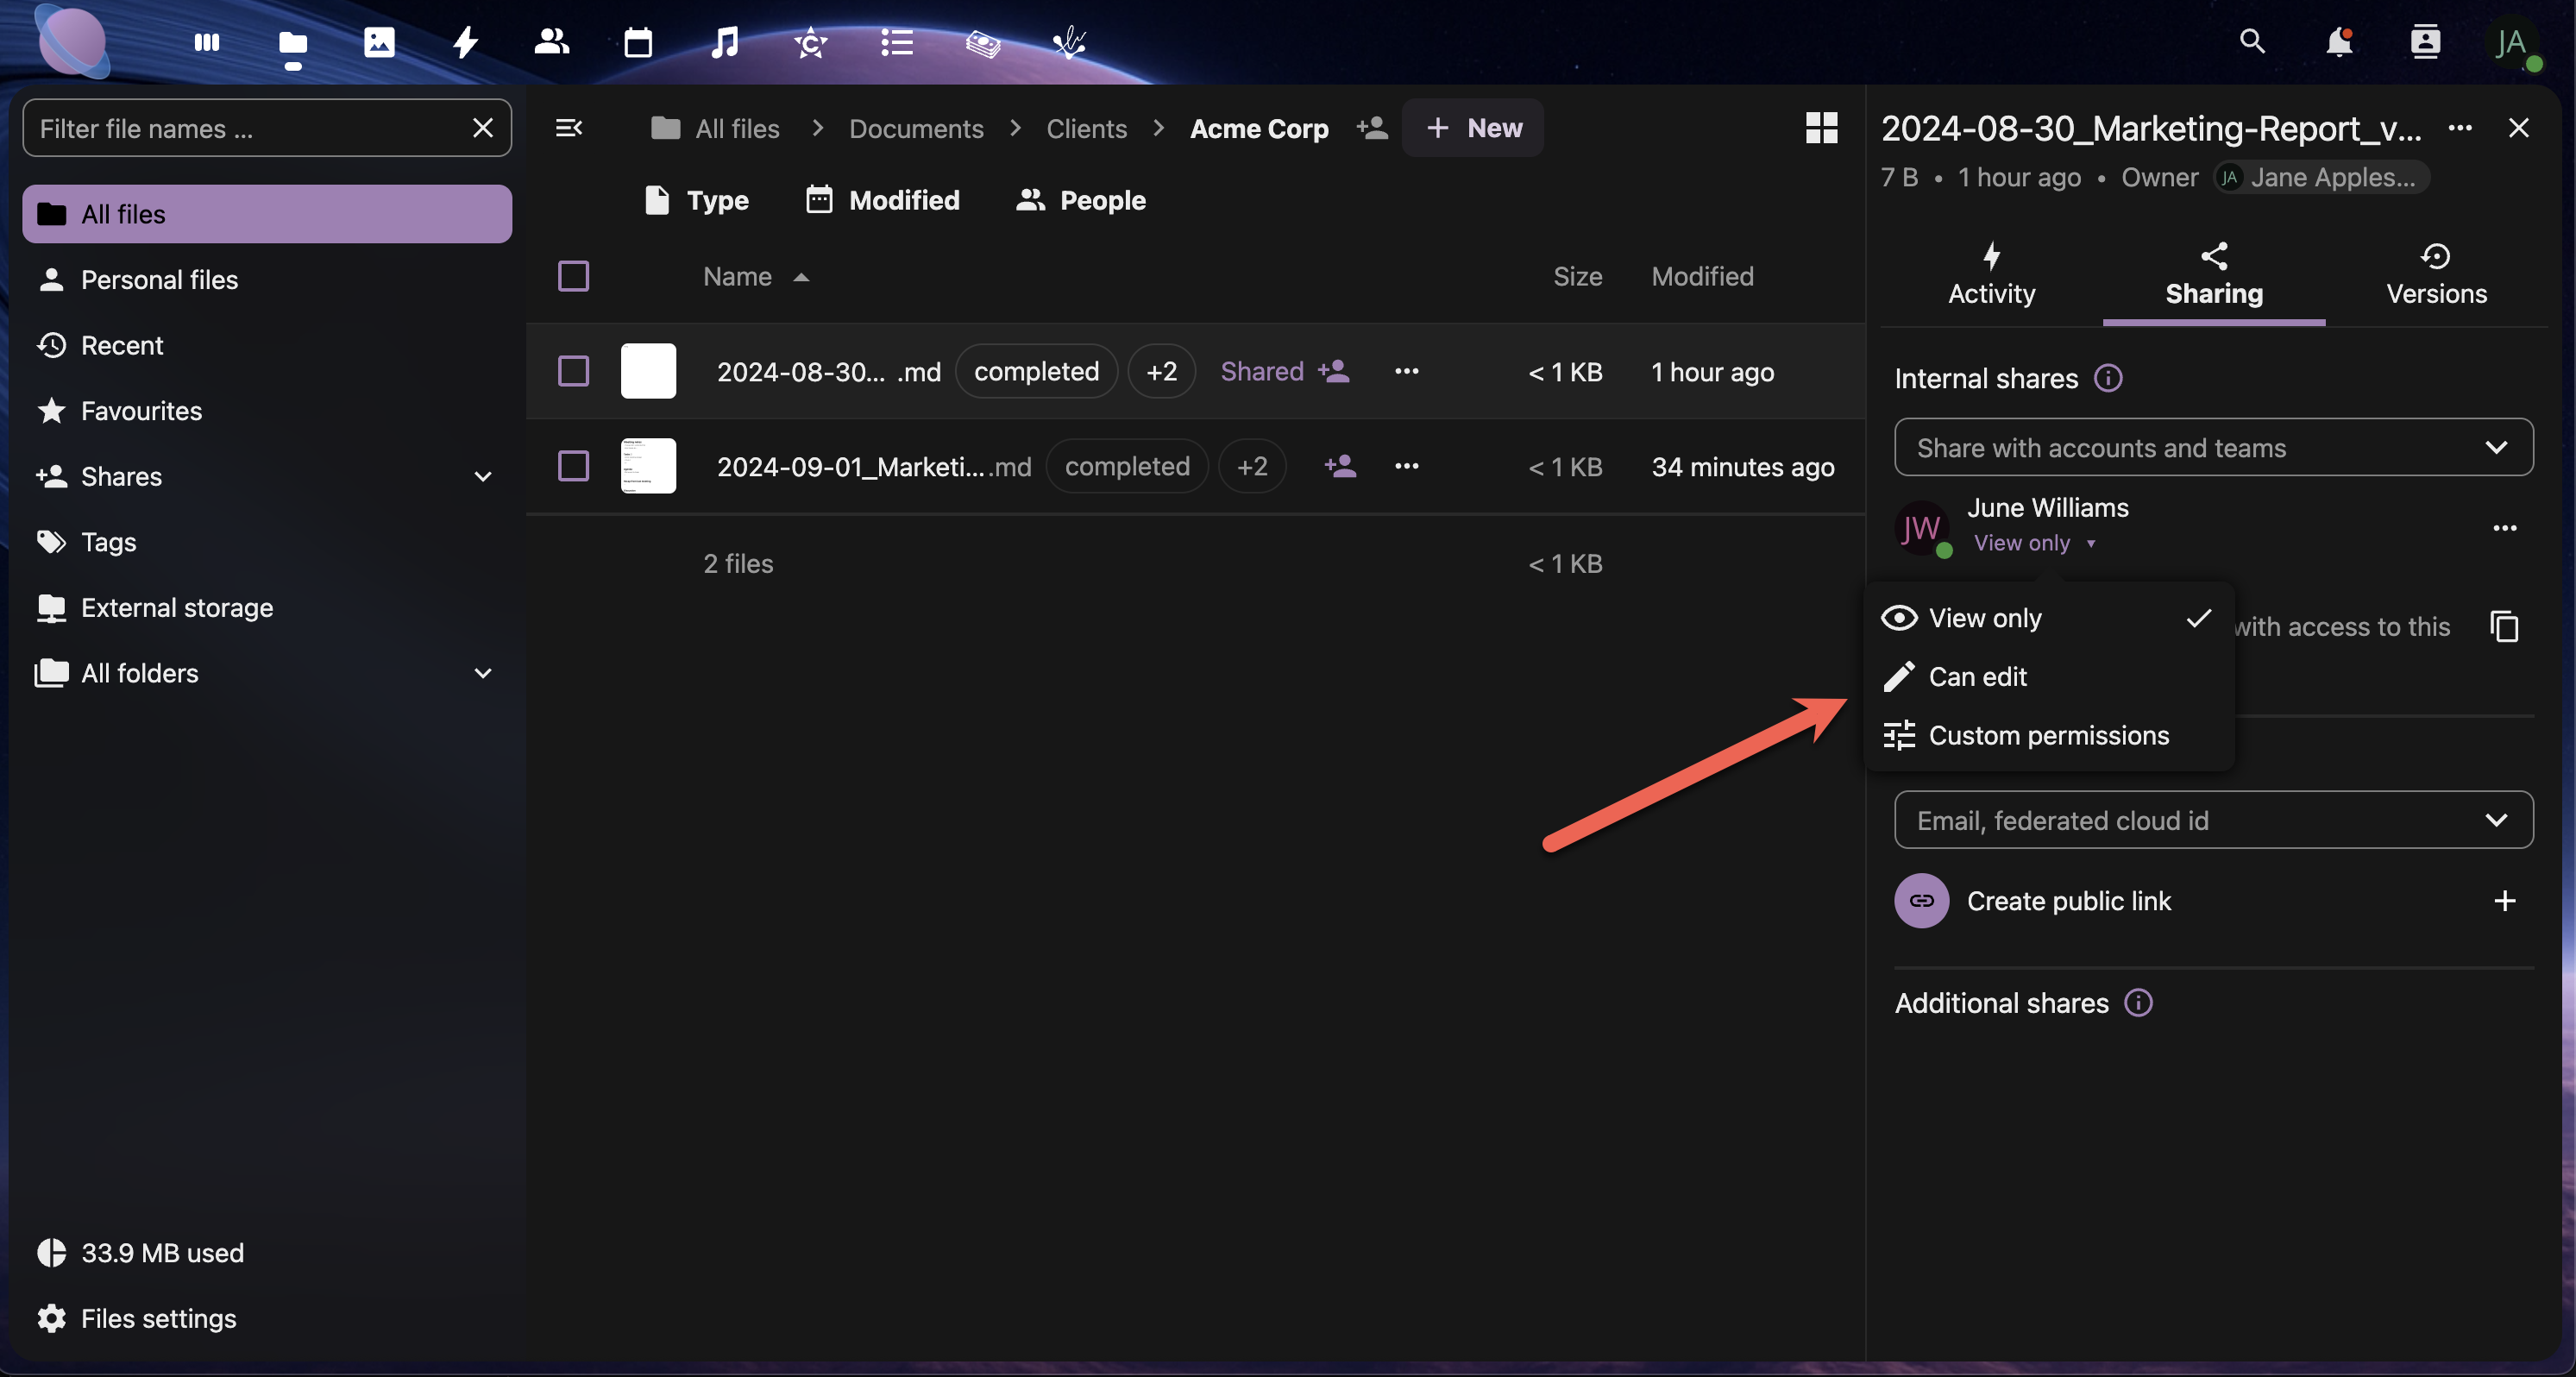Switch to the Versions tab
This screenshot has width=2576, height=1377.
click(x=2436, y=275)
